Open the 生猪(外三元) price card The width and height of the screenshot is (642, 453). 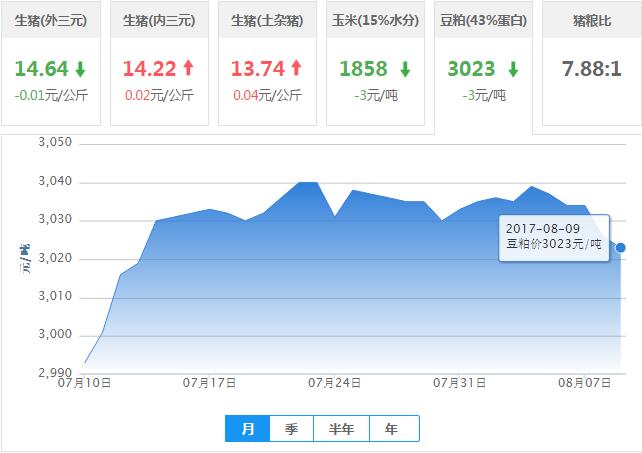click(51, 63)
